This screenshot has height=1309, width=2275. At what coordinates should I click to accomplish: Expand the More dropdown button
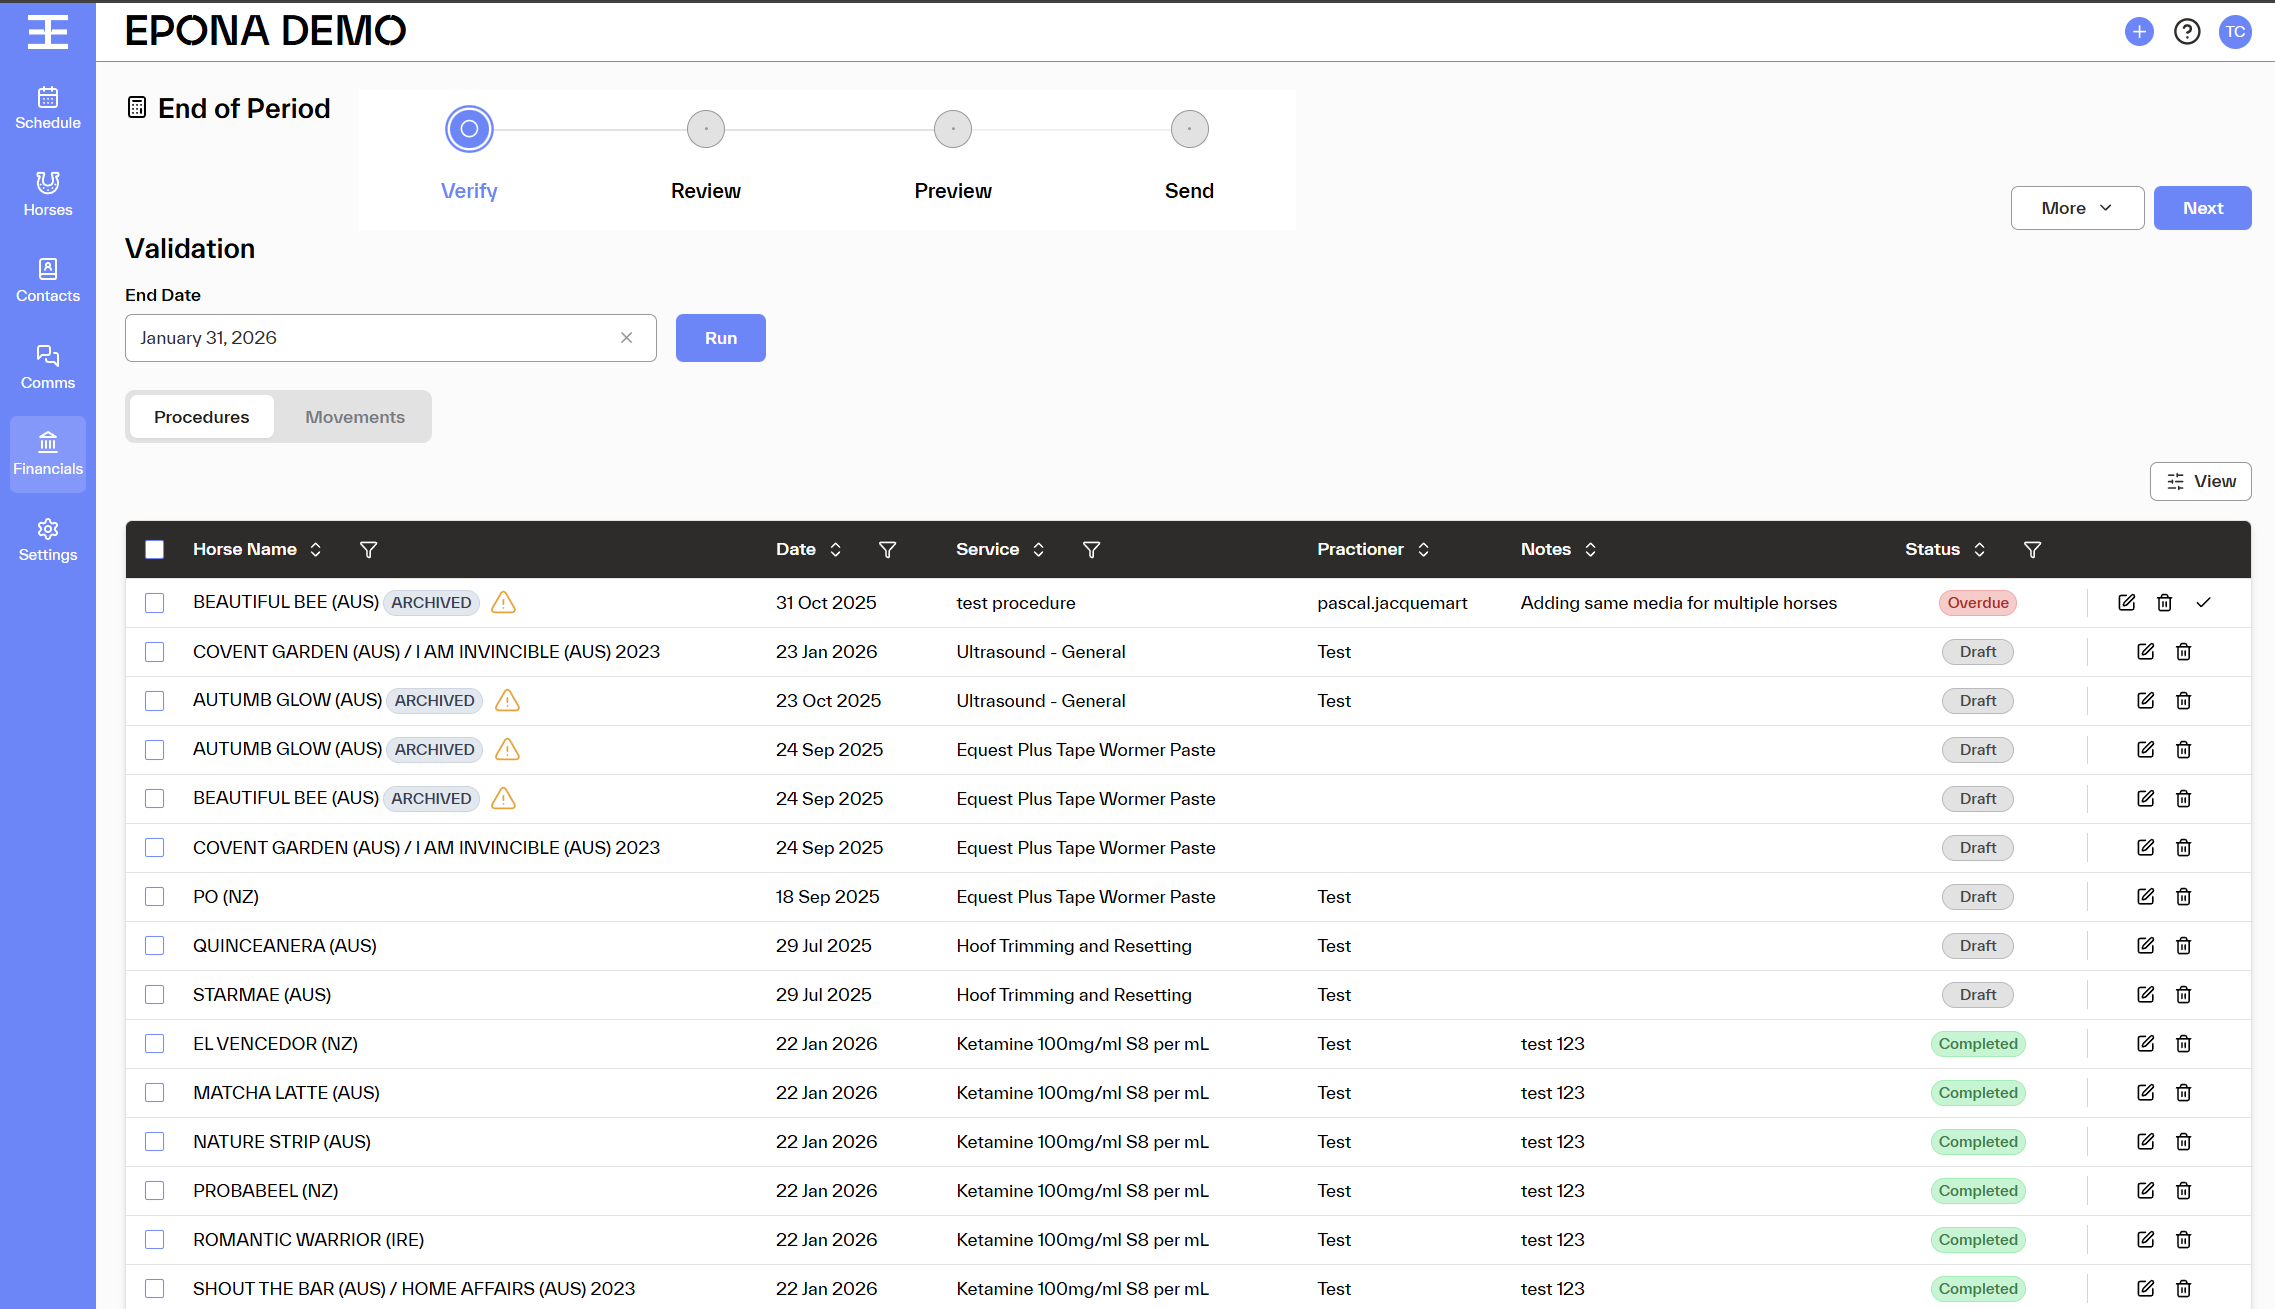pyautogui.click(x=2077, y=208)
